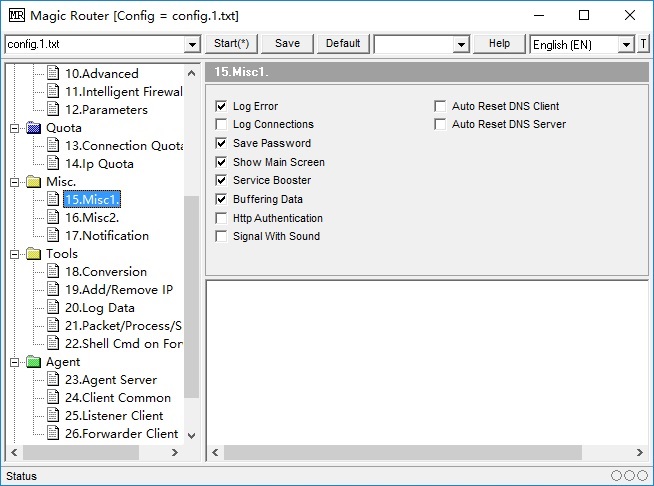Collapse the Tools tree node
The height and width of the screenshot is (486, 654).
[x=14, y=254]
